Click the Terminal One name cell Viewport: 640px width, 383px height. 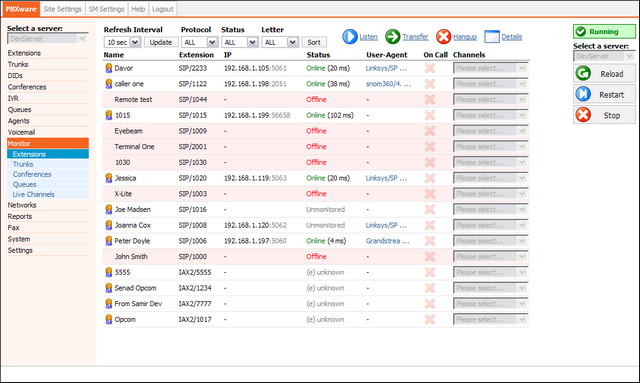click(134, 147)
